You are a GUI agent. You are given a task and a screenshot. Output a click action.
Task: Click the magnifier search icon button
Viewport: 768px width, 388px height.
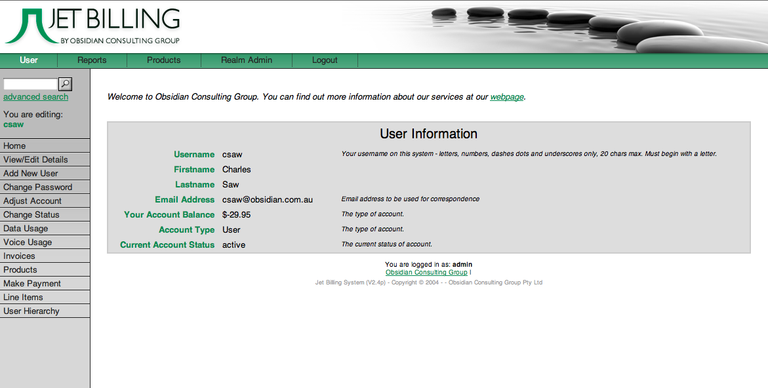65,84
